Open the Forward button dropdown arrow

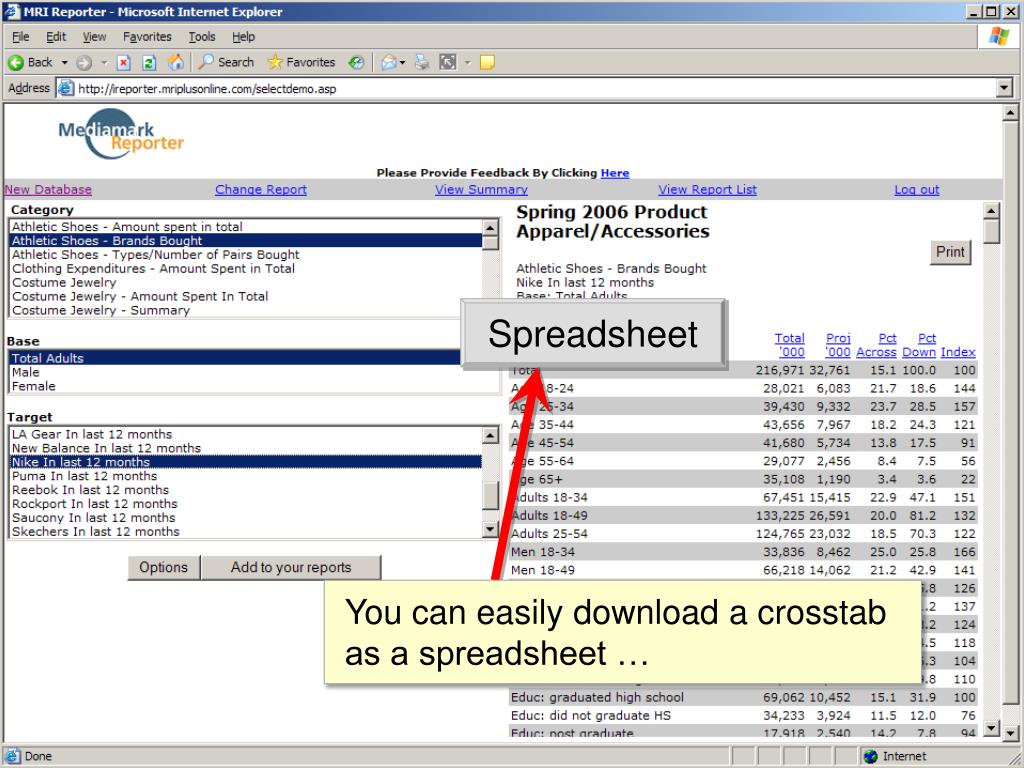click(104, 63)
